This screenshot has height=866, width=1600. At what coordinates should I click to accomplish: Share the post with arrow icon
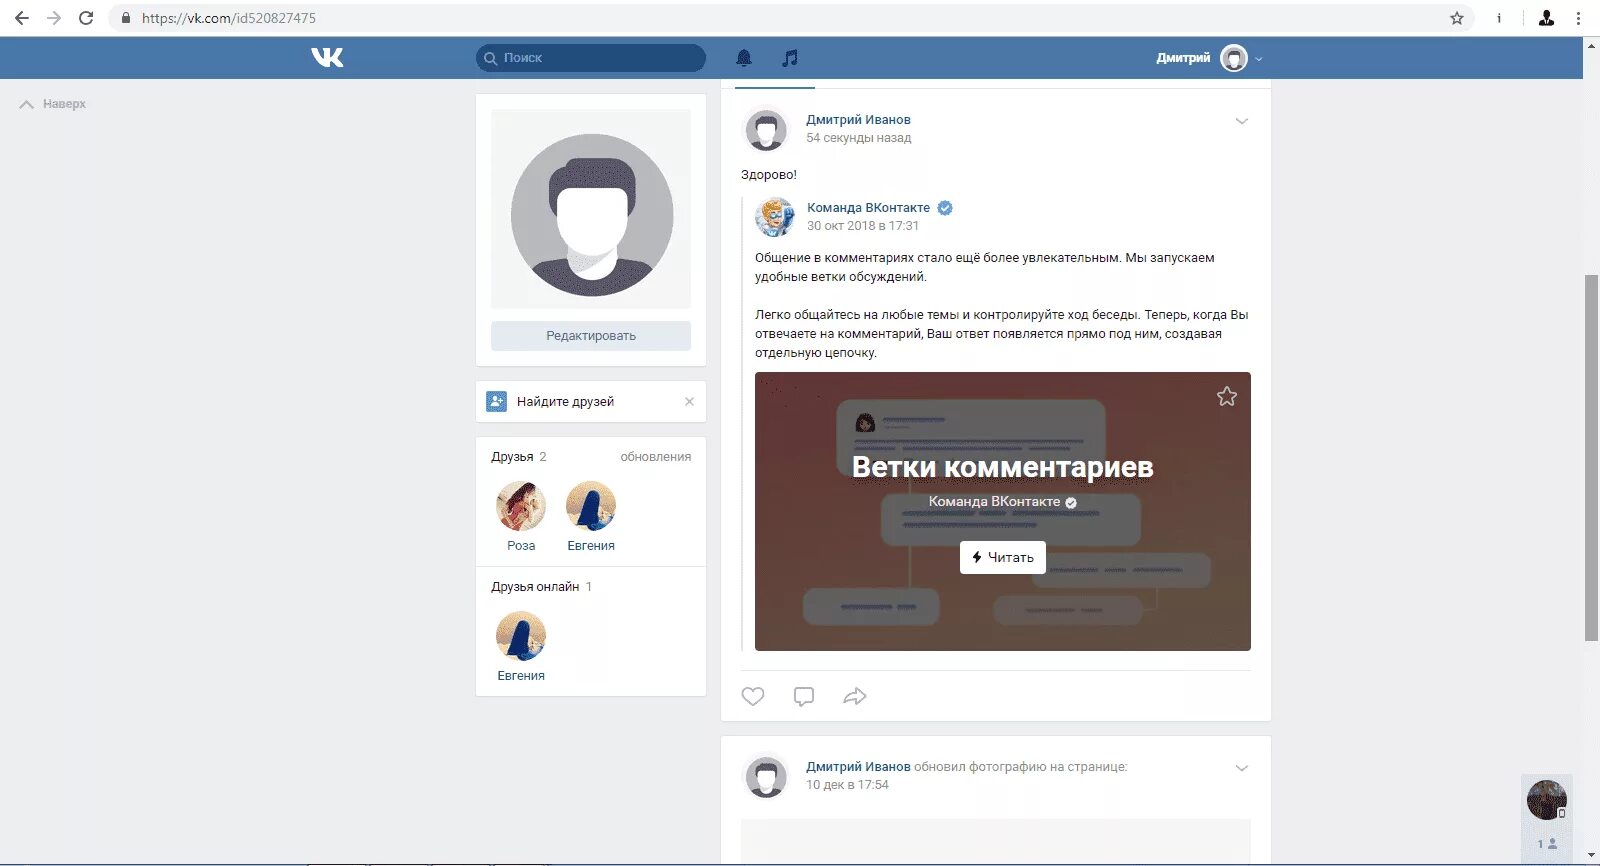click(x=855, y=696)
